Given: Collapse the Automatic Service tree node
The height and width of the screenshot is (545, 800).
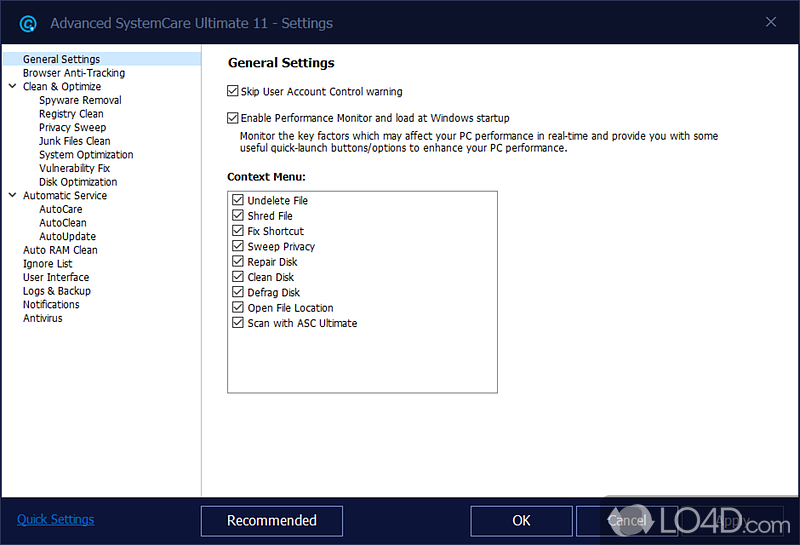Looking at the screenshot, I should click(12, 196).
